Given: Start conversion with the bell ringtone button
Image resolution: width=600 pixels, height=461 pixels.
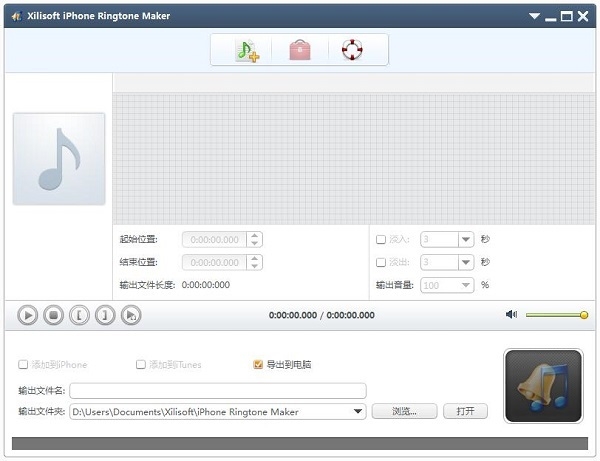Looking at the screenshot, I should pos(543,386).
